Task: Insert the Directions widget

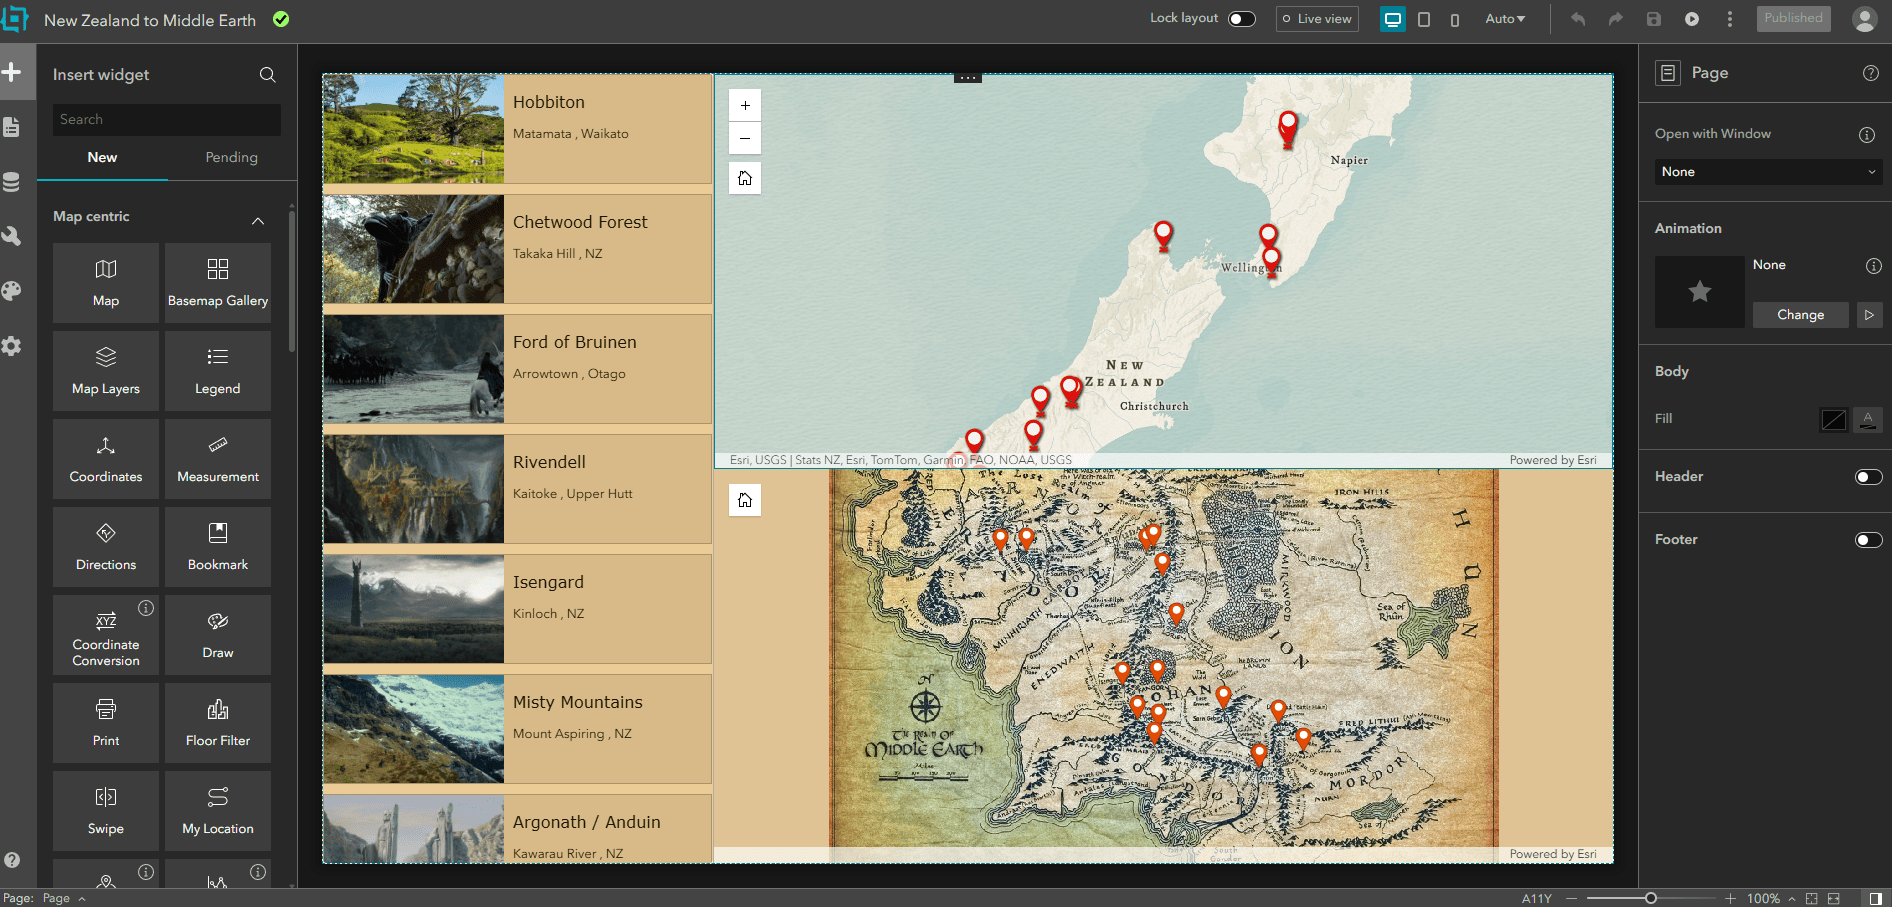Action: point(106,547)
